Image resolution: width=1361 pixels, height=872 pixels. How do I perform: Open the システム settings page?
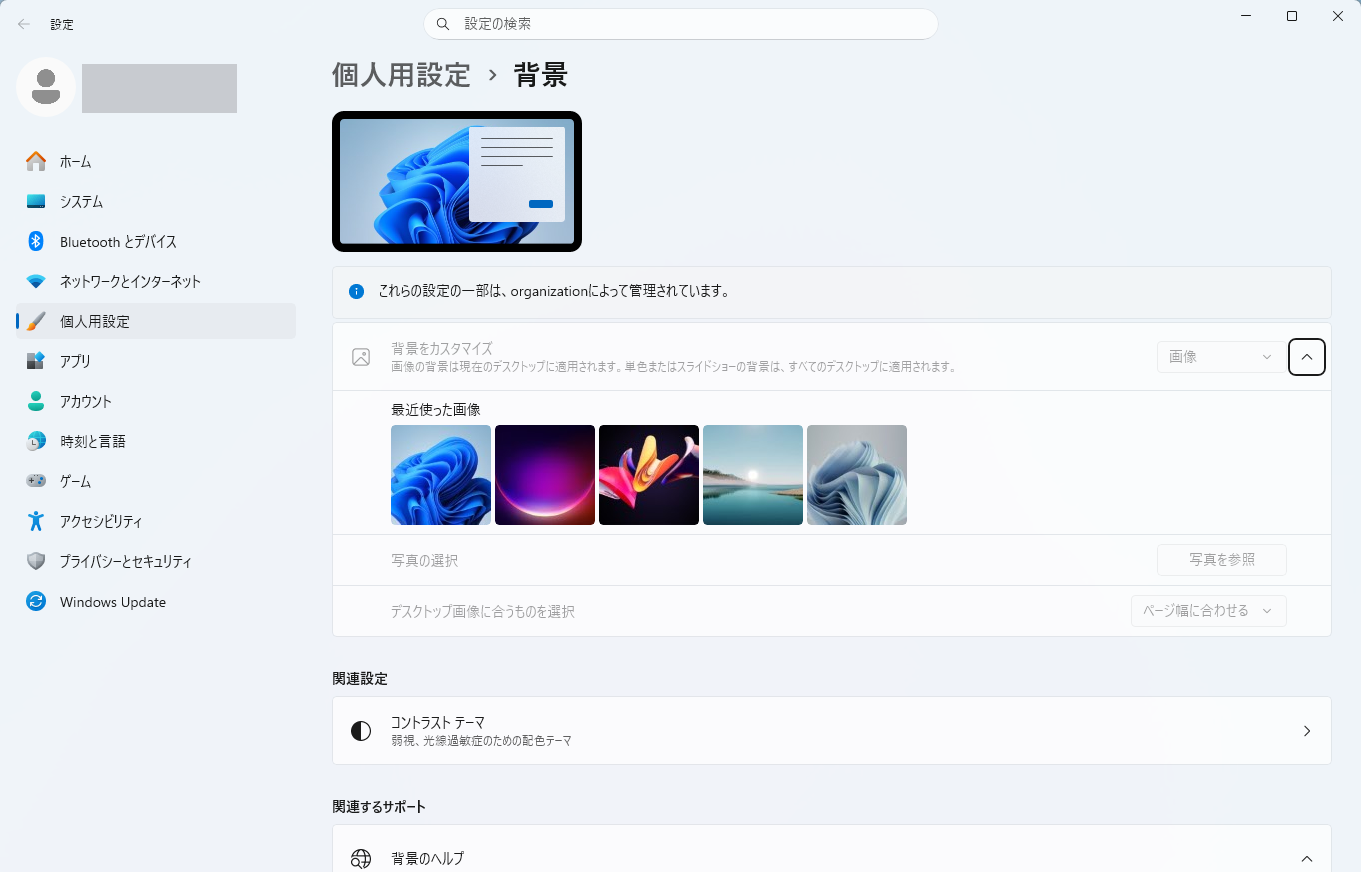[x=156, y=201]
